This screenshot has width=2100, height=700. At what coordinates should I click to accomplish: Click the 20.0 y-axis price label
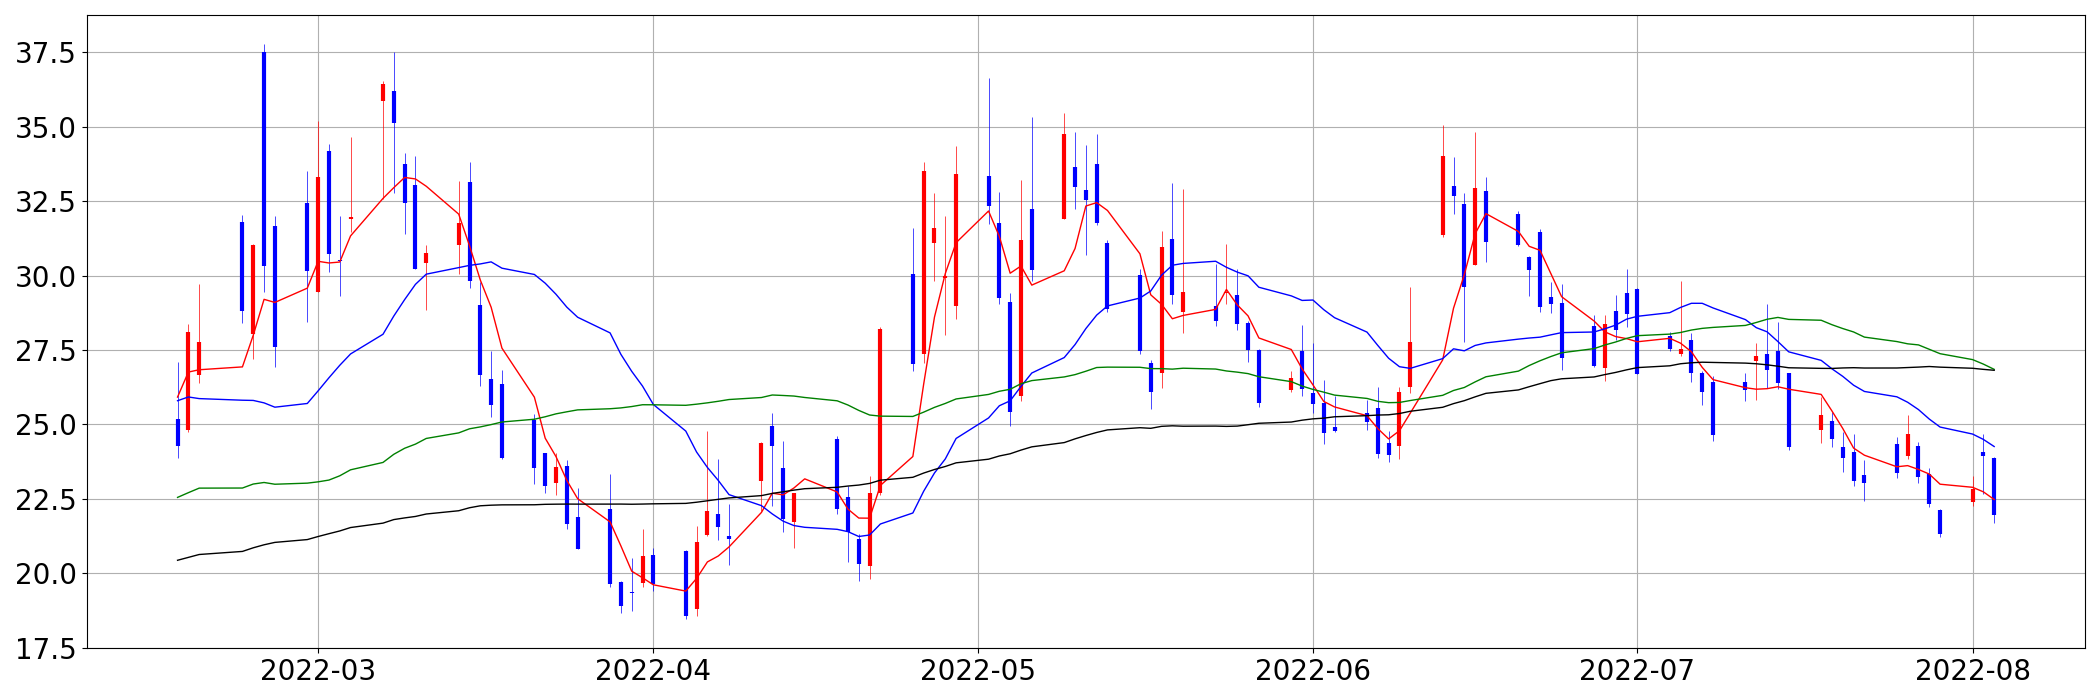(x=45, y=574)
